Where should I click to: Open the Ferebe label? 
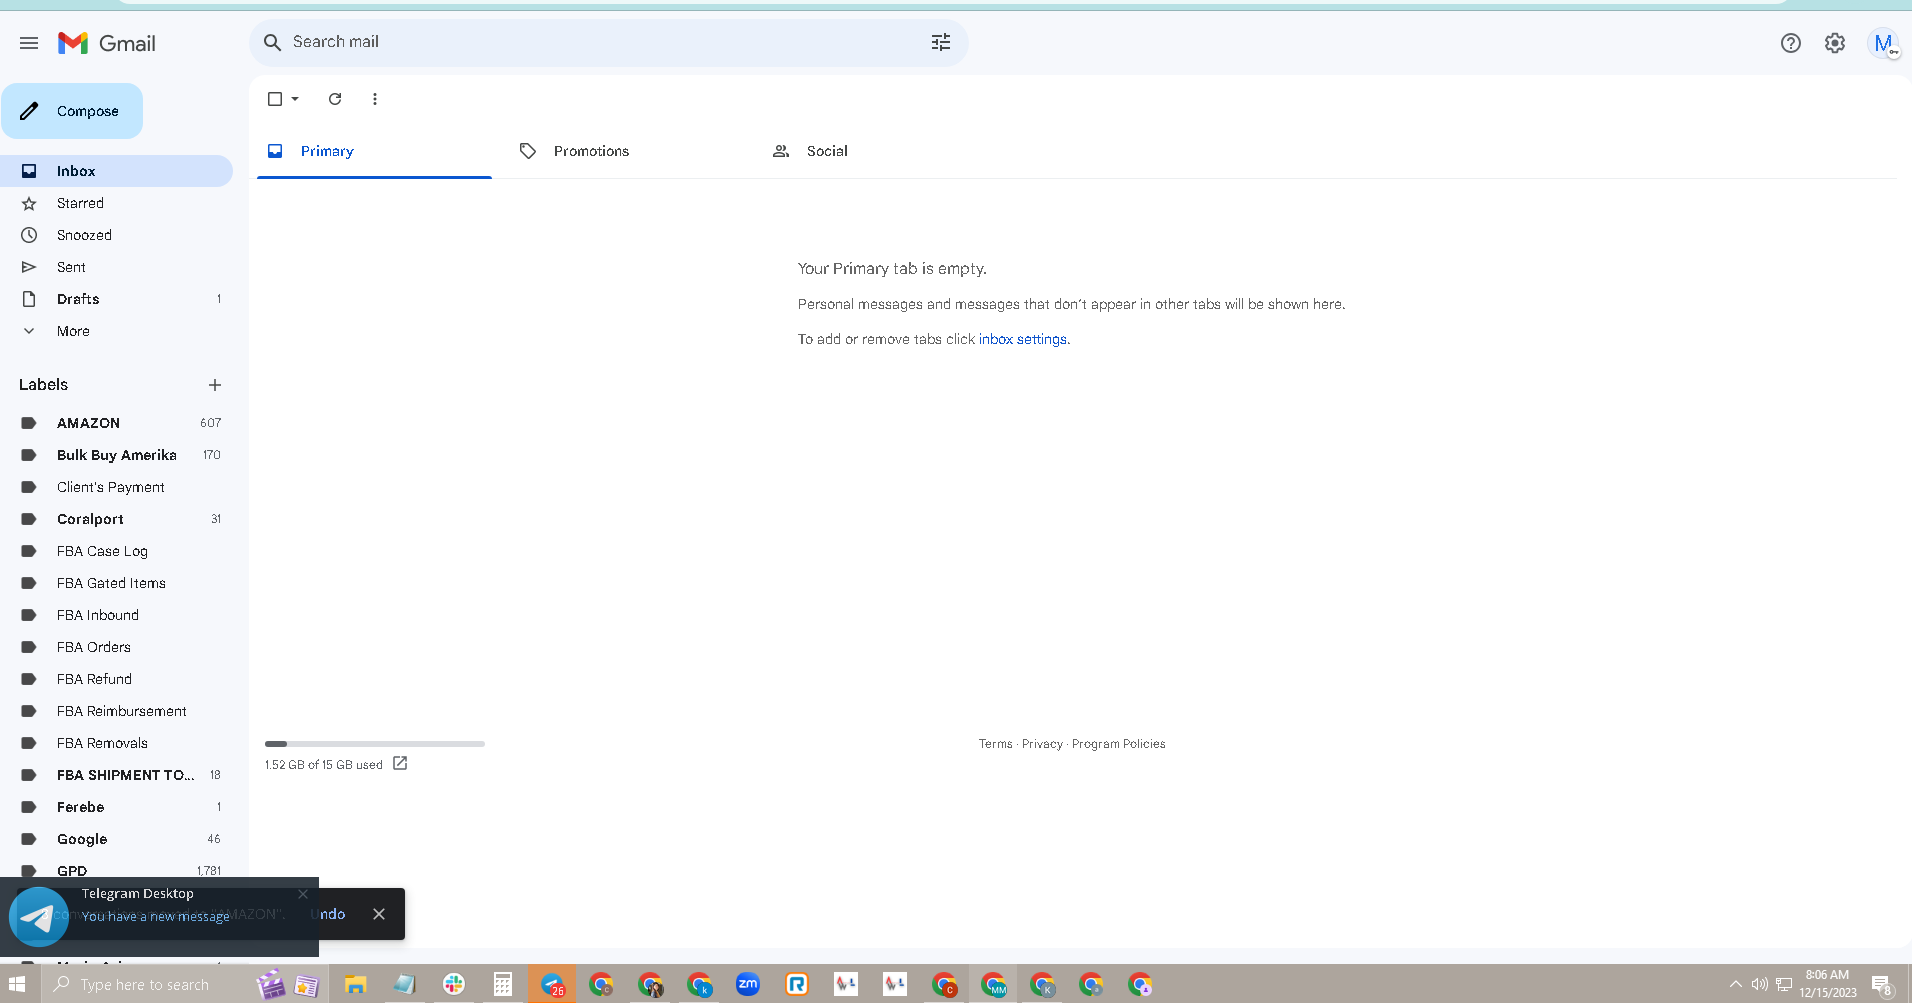116,807
